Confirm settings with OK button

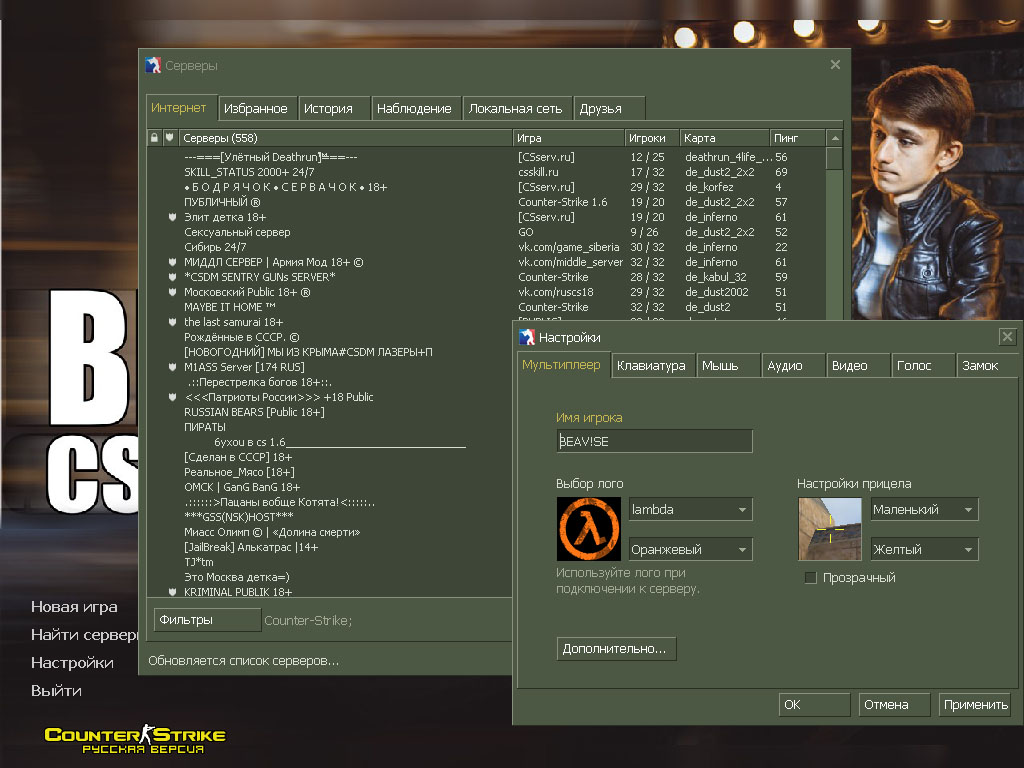(x=814, y=705)
